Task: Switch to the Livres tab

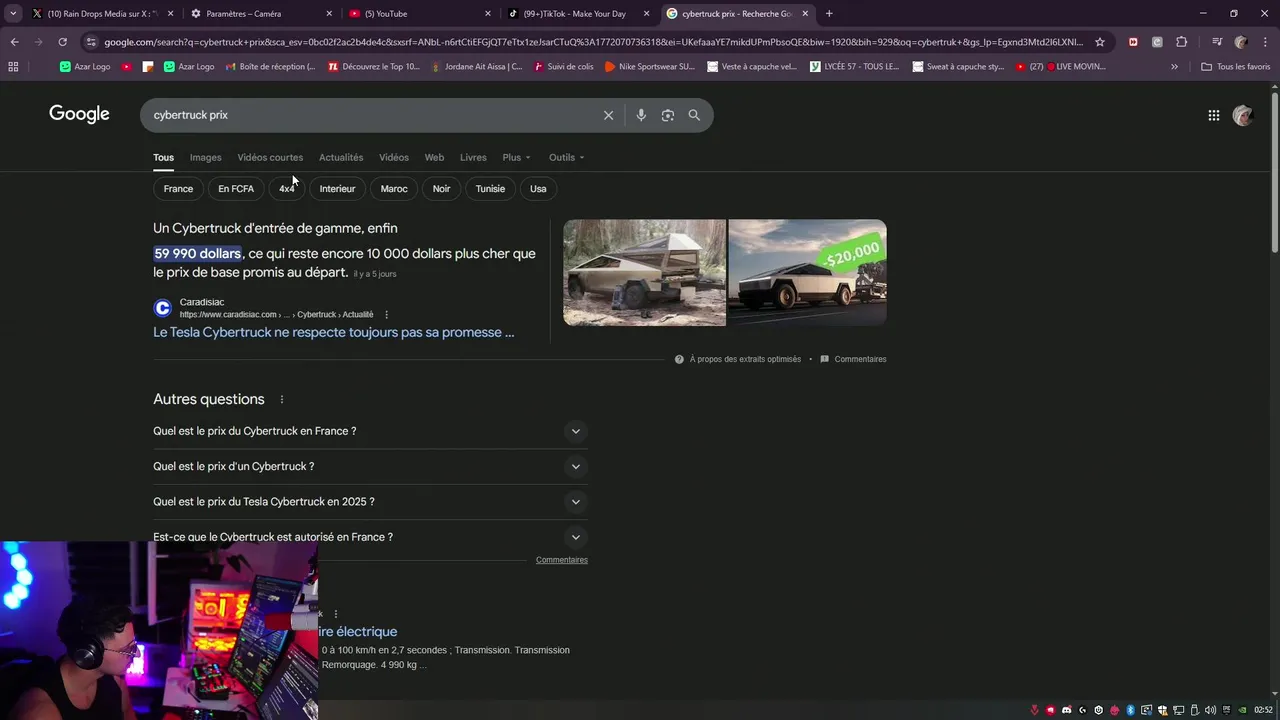Action: 473,157
